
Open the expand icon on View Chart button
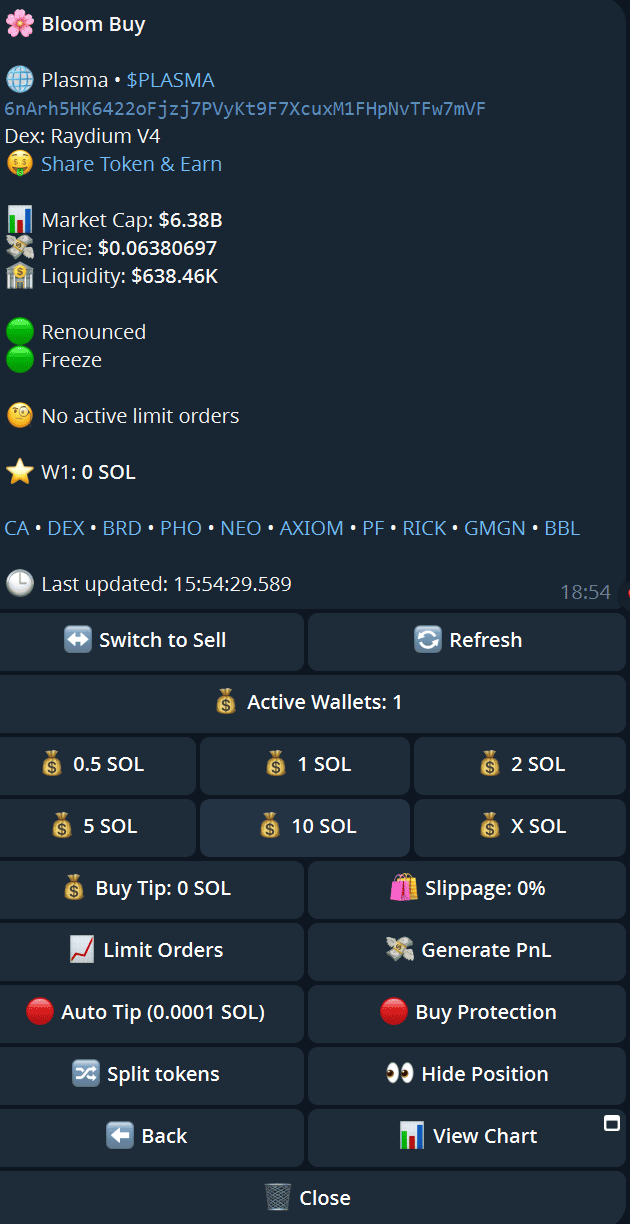point(612,1123)
